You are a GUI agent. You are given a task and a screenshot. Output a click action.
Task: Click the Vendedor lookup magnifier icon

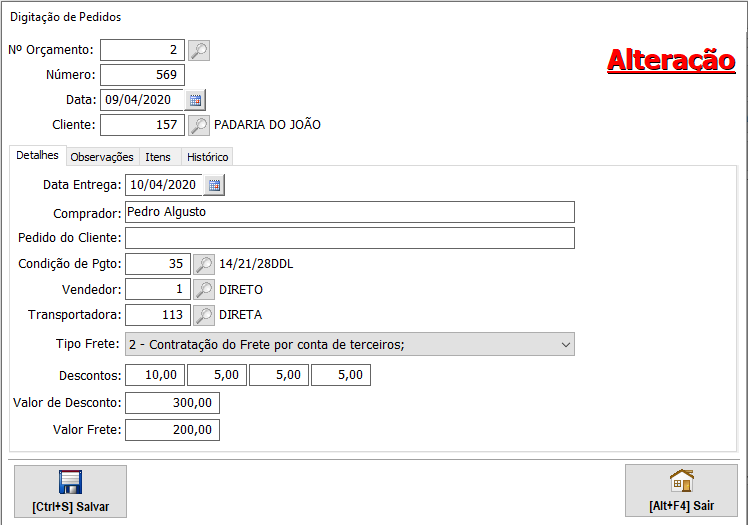203,289
